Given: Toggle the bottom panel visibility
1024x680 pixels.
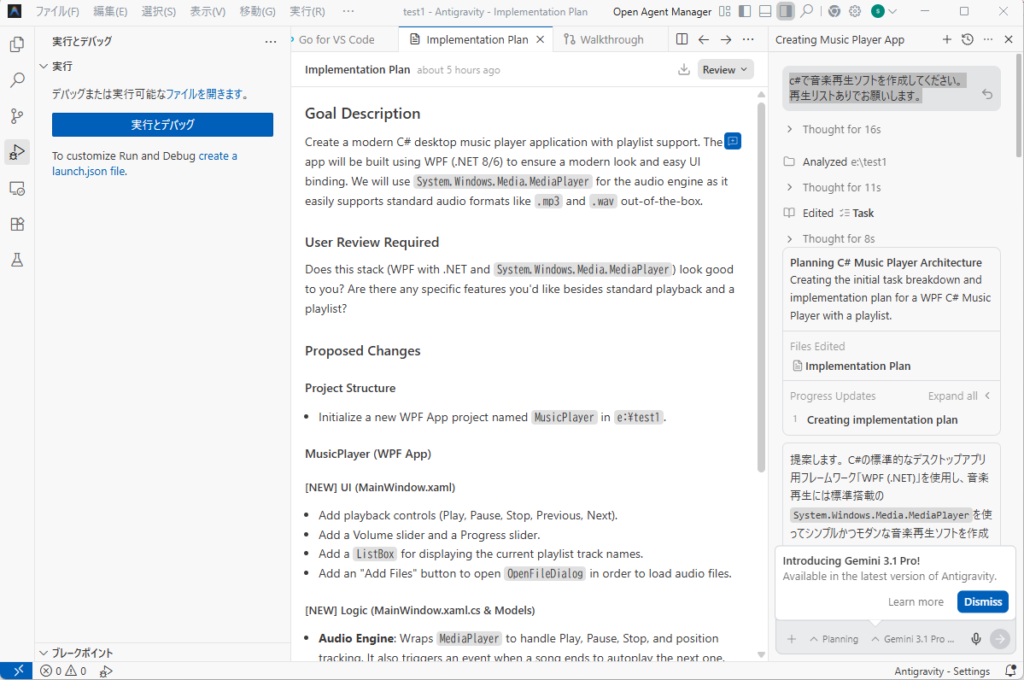Looking at the screenshot, I should click(765, 12).
